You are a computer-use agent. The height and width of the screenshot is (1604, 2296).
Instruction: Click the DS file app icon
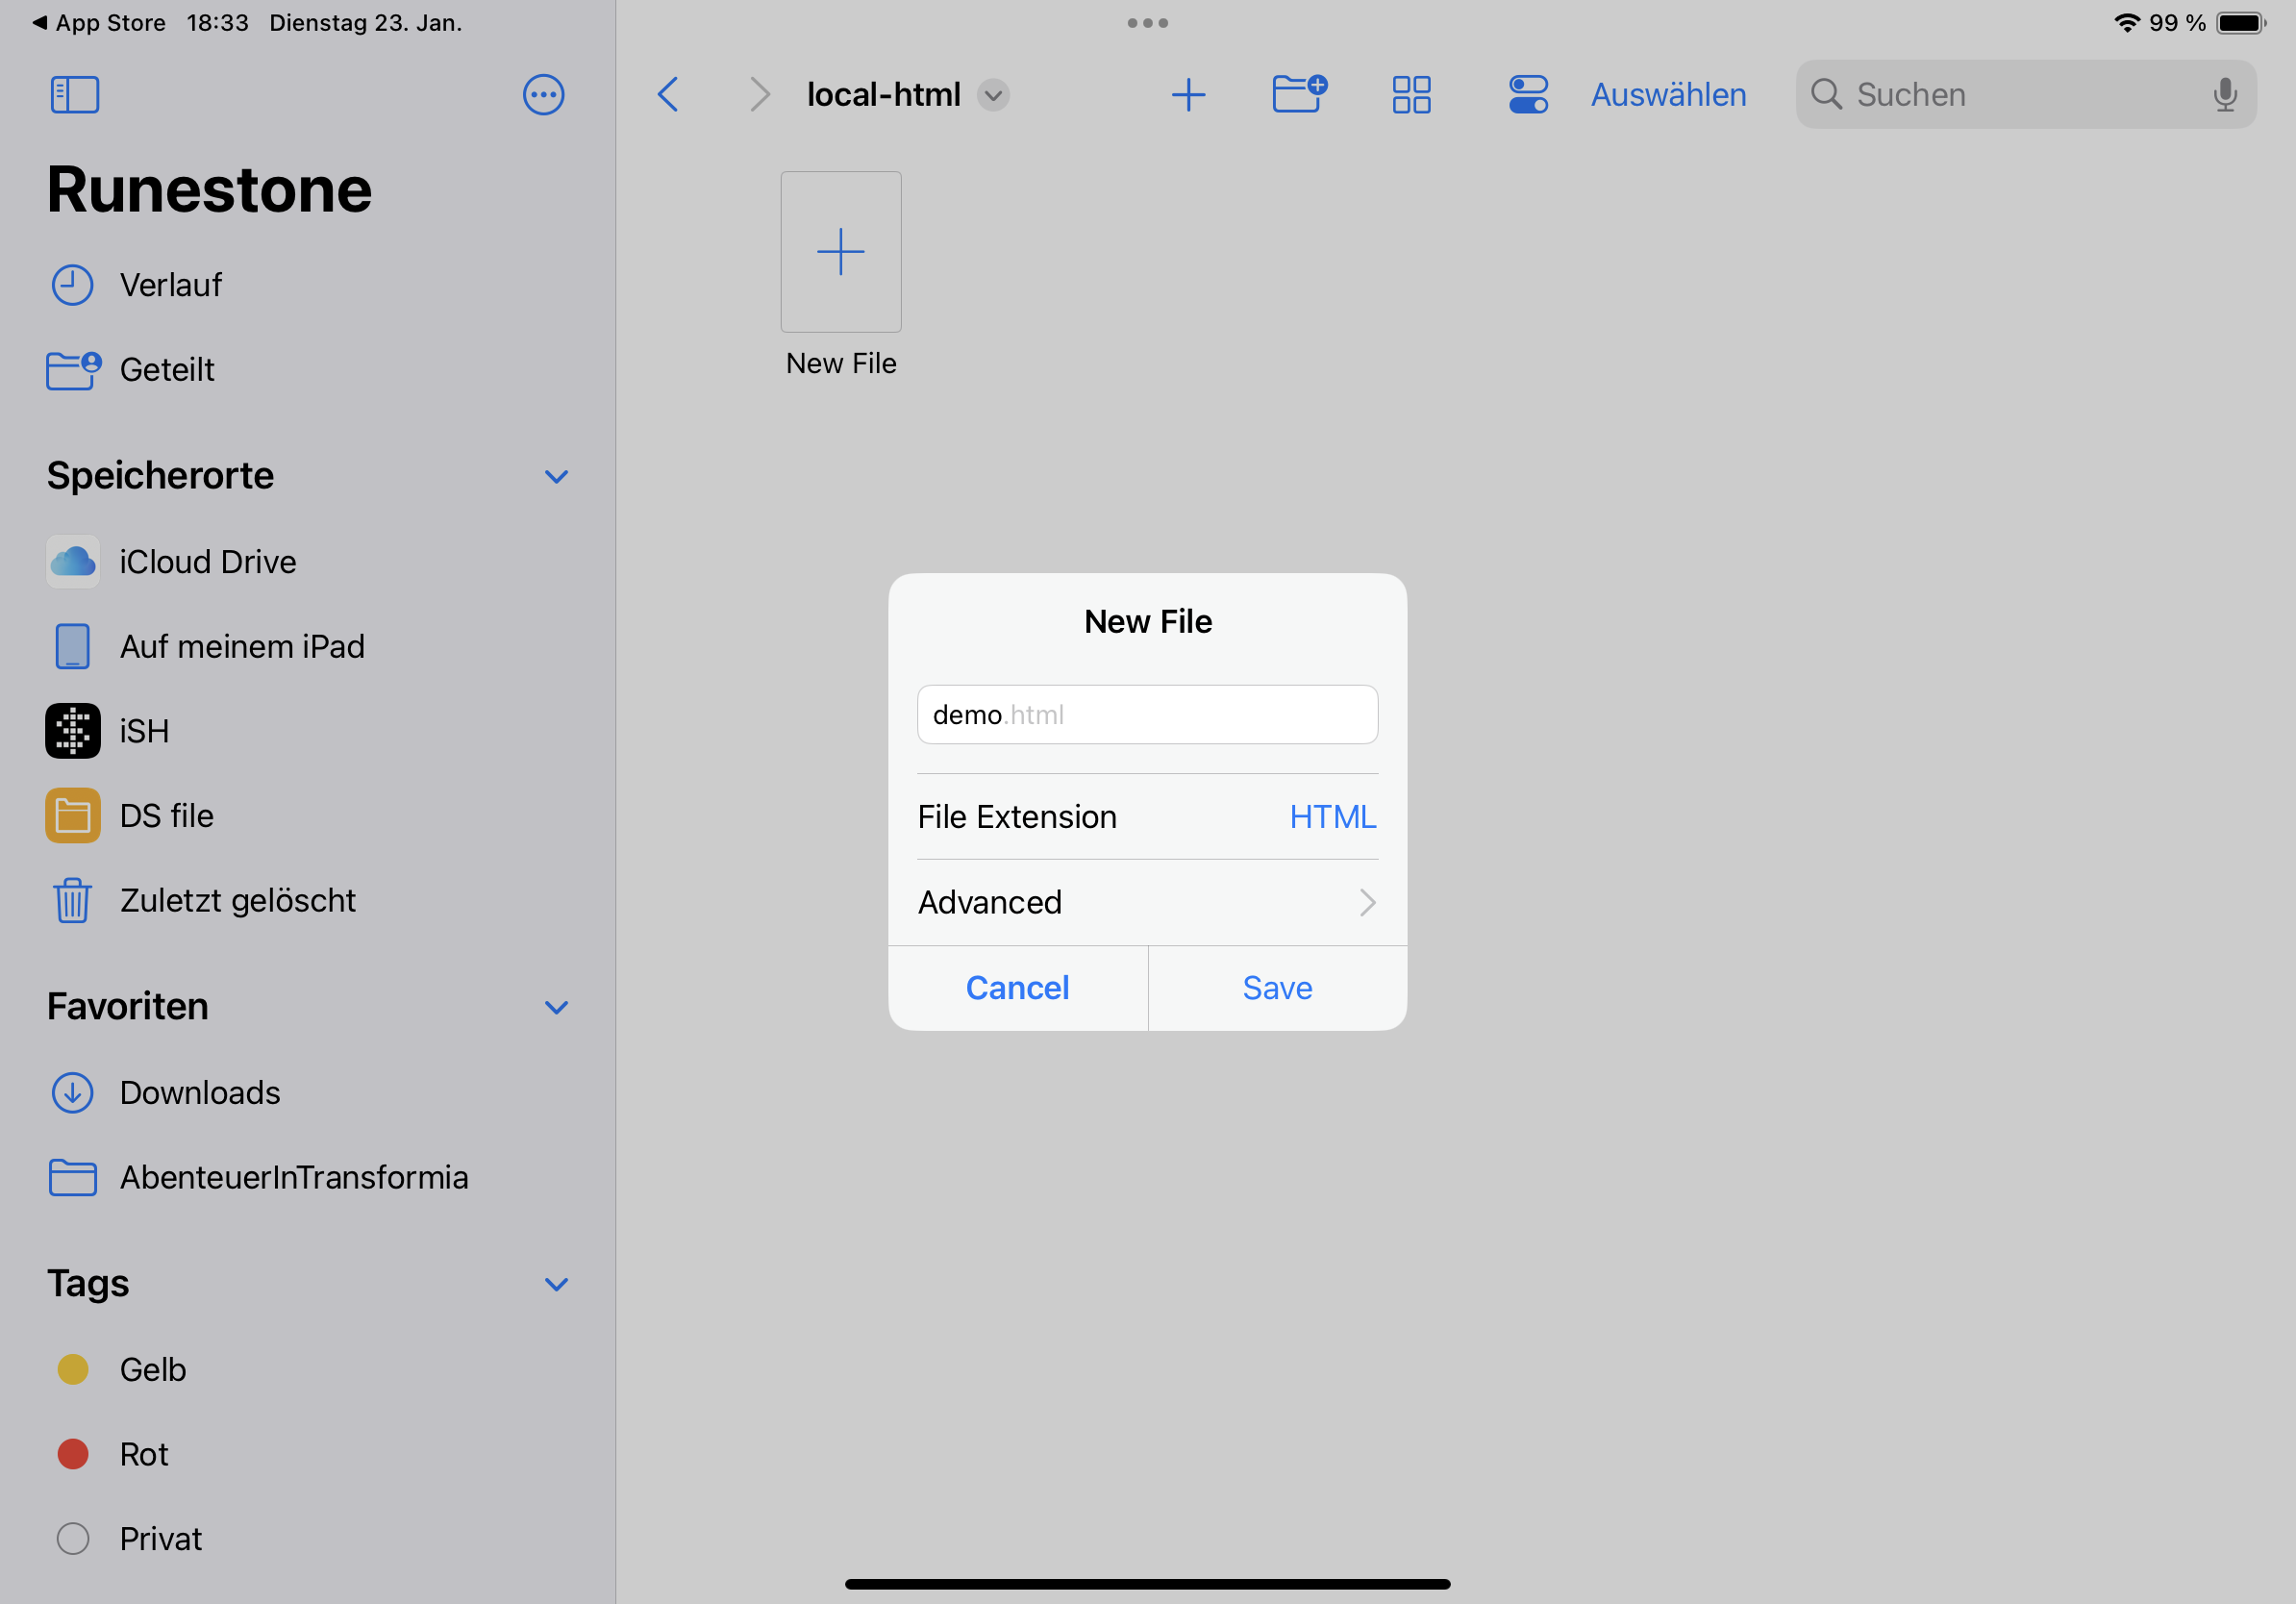(x=71, y=815)
